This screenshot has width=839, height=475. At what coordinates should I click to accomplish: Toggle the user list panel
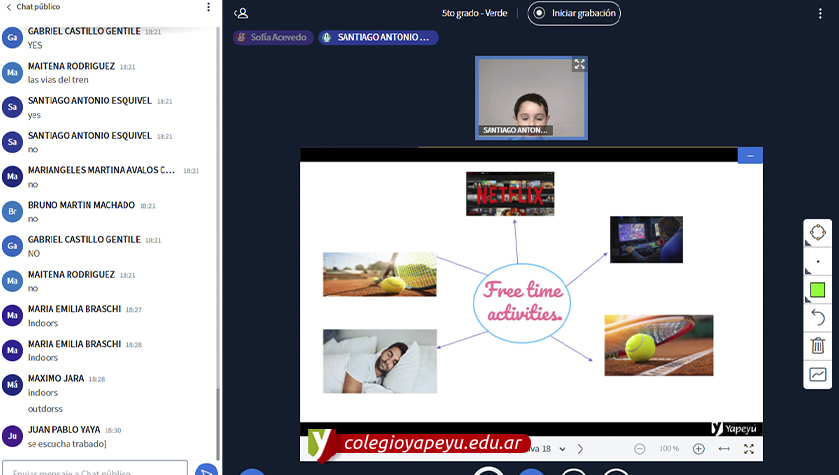coord(241,13)
